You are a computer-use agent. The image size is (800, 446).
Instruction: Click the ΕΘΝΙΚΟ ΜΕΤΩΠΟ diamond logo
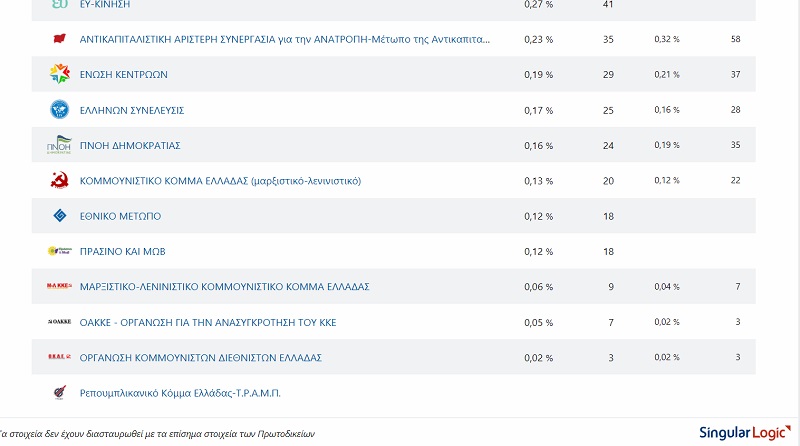pos(59,216)
